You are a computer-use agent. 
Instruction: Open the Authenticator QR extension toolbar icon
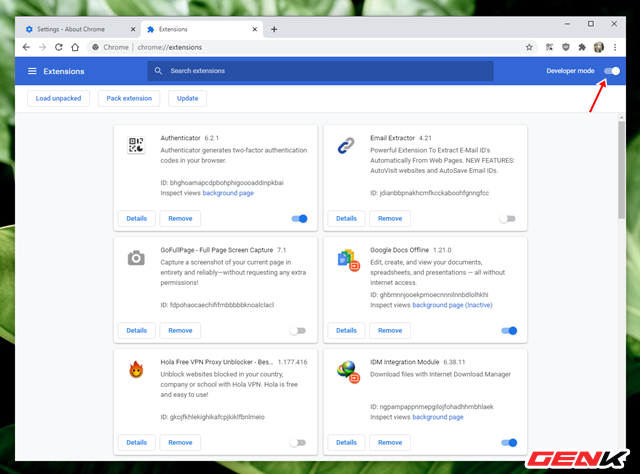549,47
